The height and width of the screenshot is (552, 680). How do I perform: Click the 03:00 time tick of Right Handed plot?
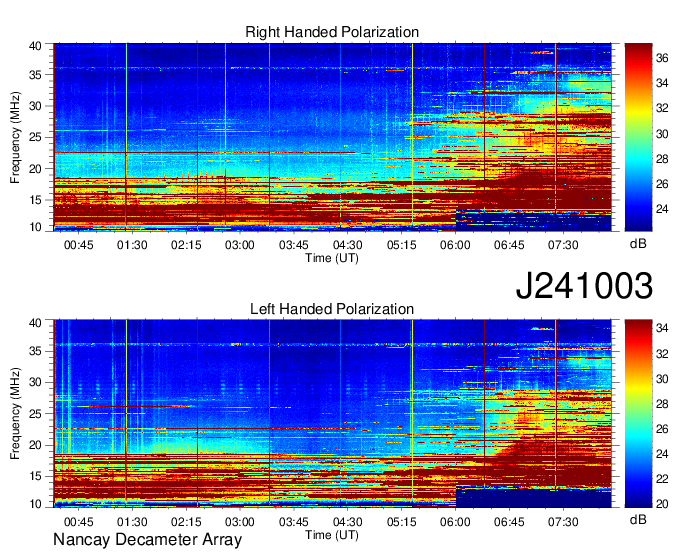(240, 245)
